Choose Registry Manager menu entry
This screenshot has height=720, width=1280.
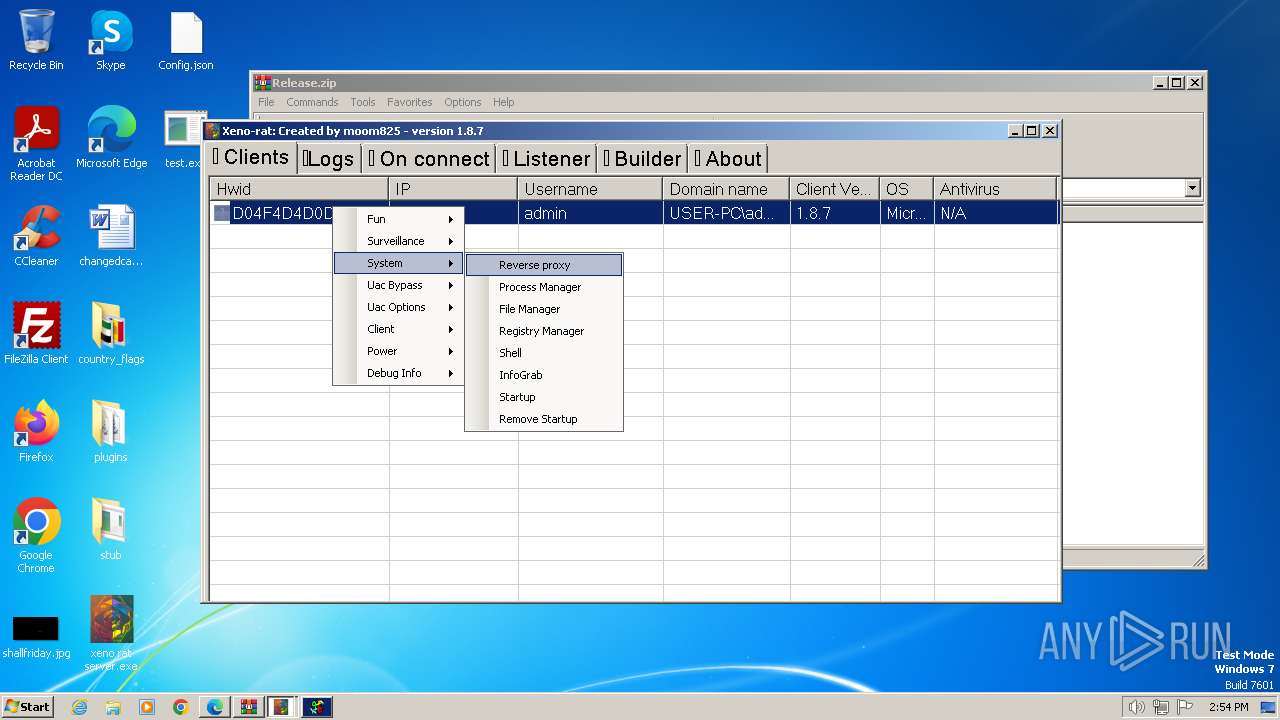pyautogui.click(x=544, y=331)
